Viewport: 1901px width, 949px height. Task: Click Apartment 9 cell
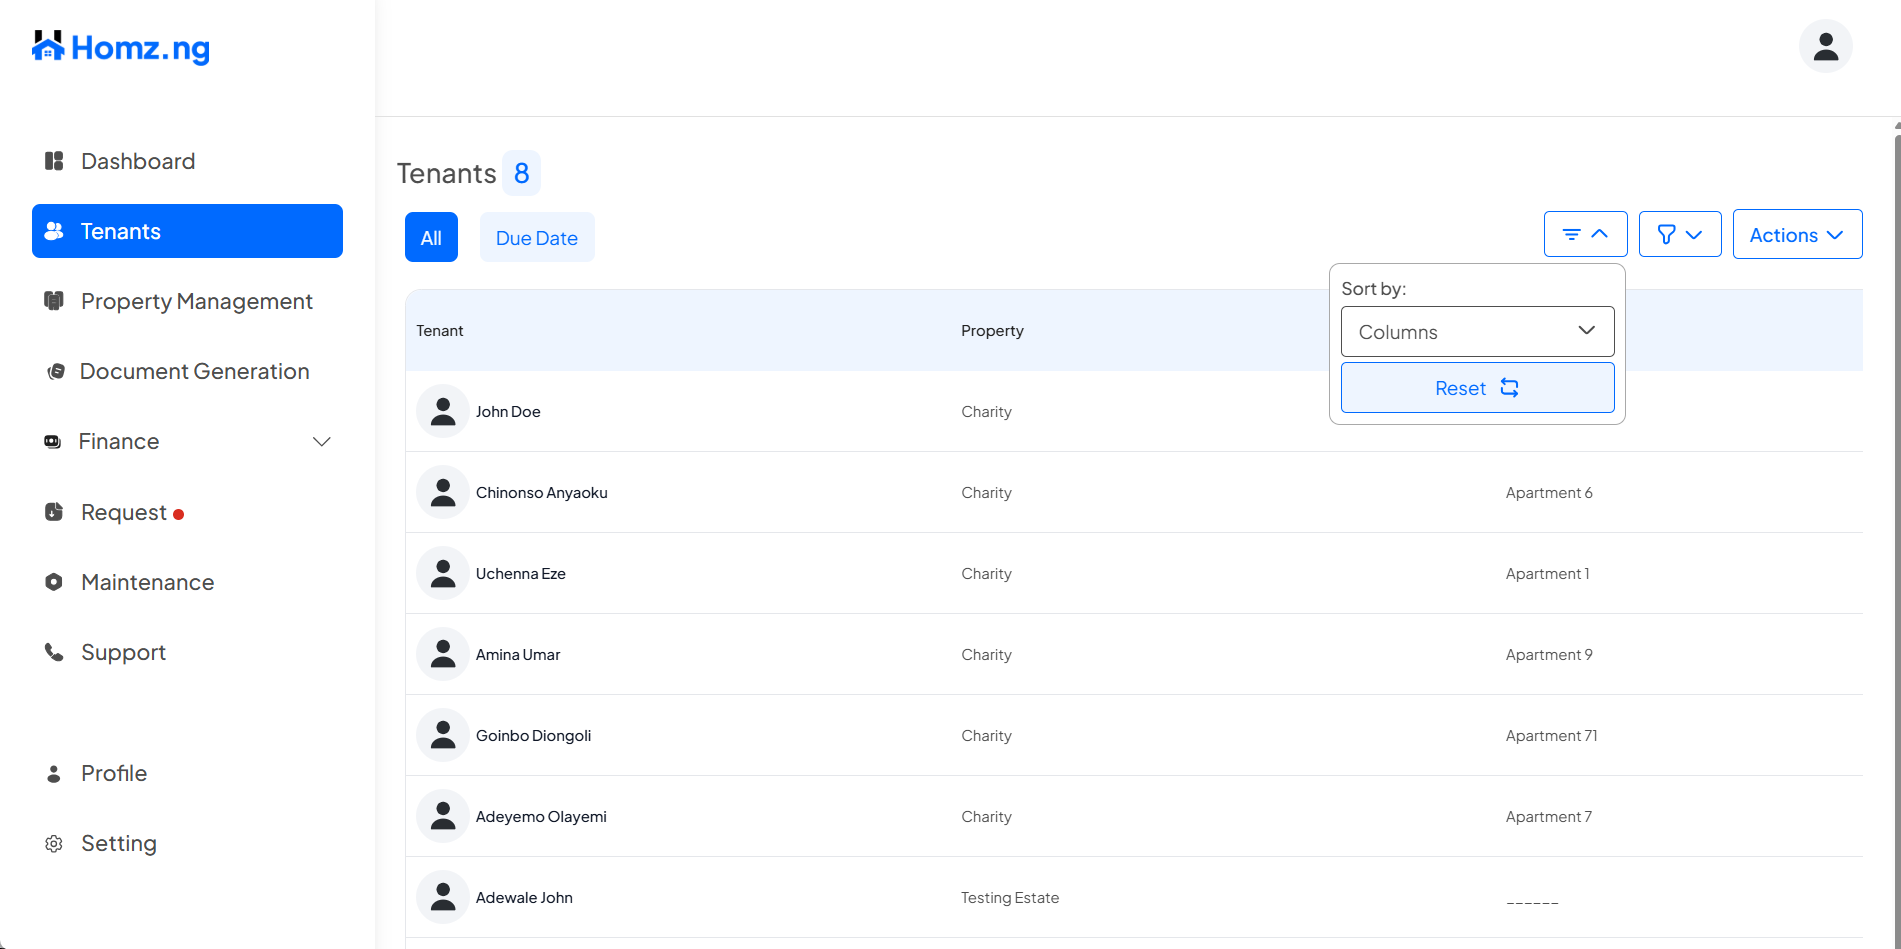1549,654
